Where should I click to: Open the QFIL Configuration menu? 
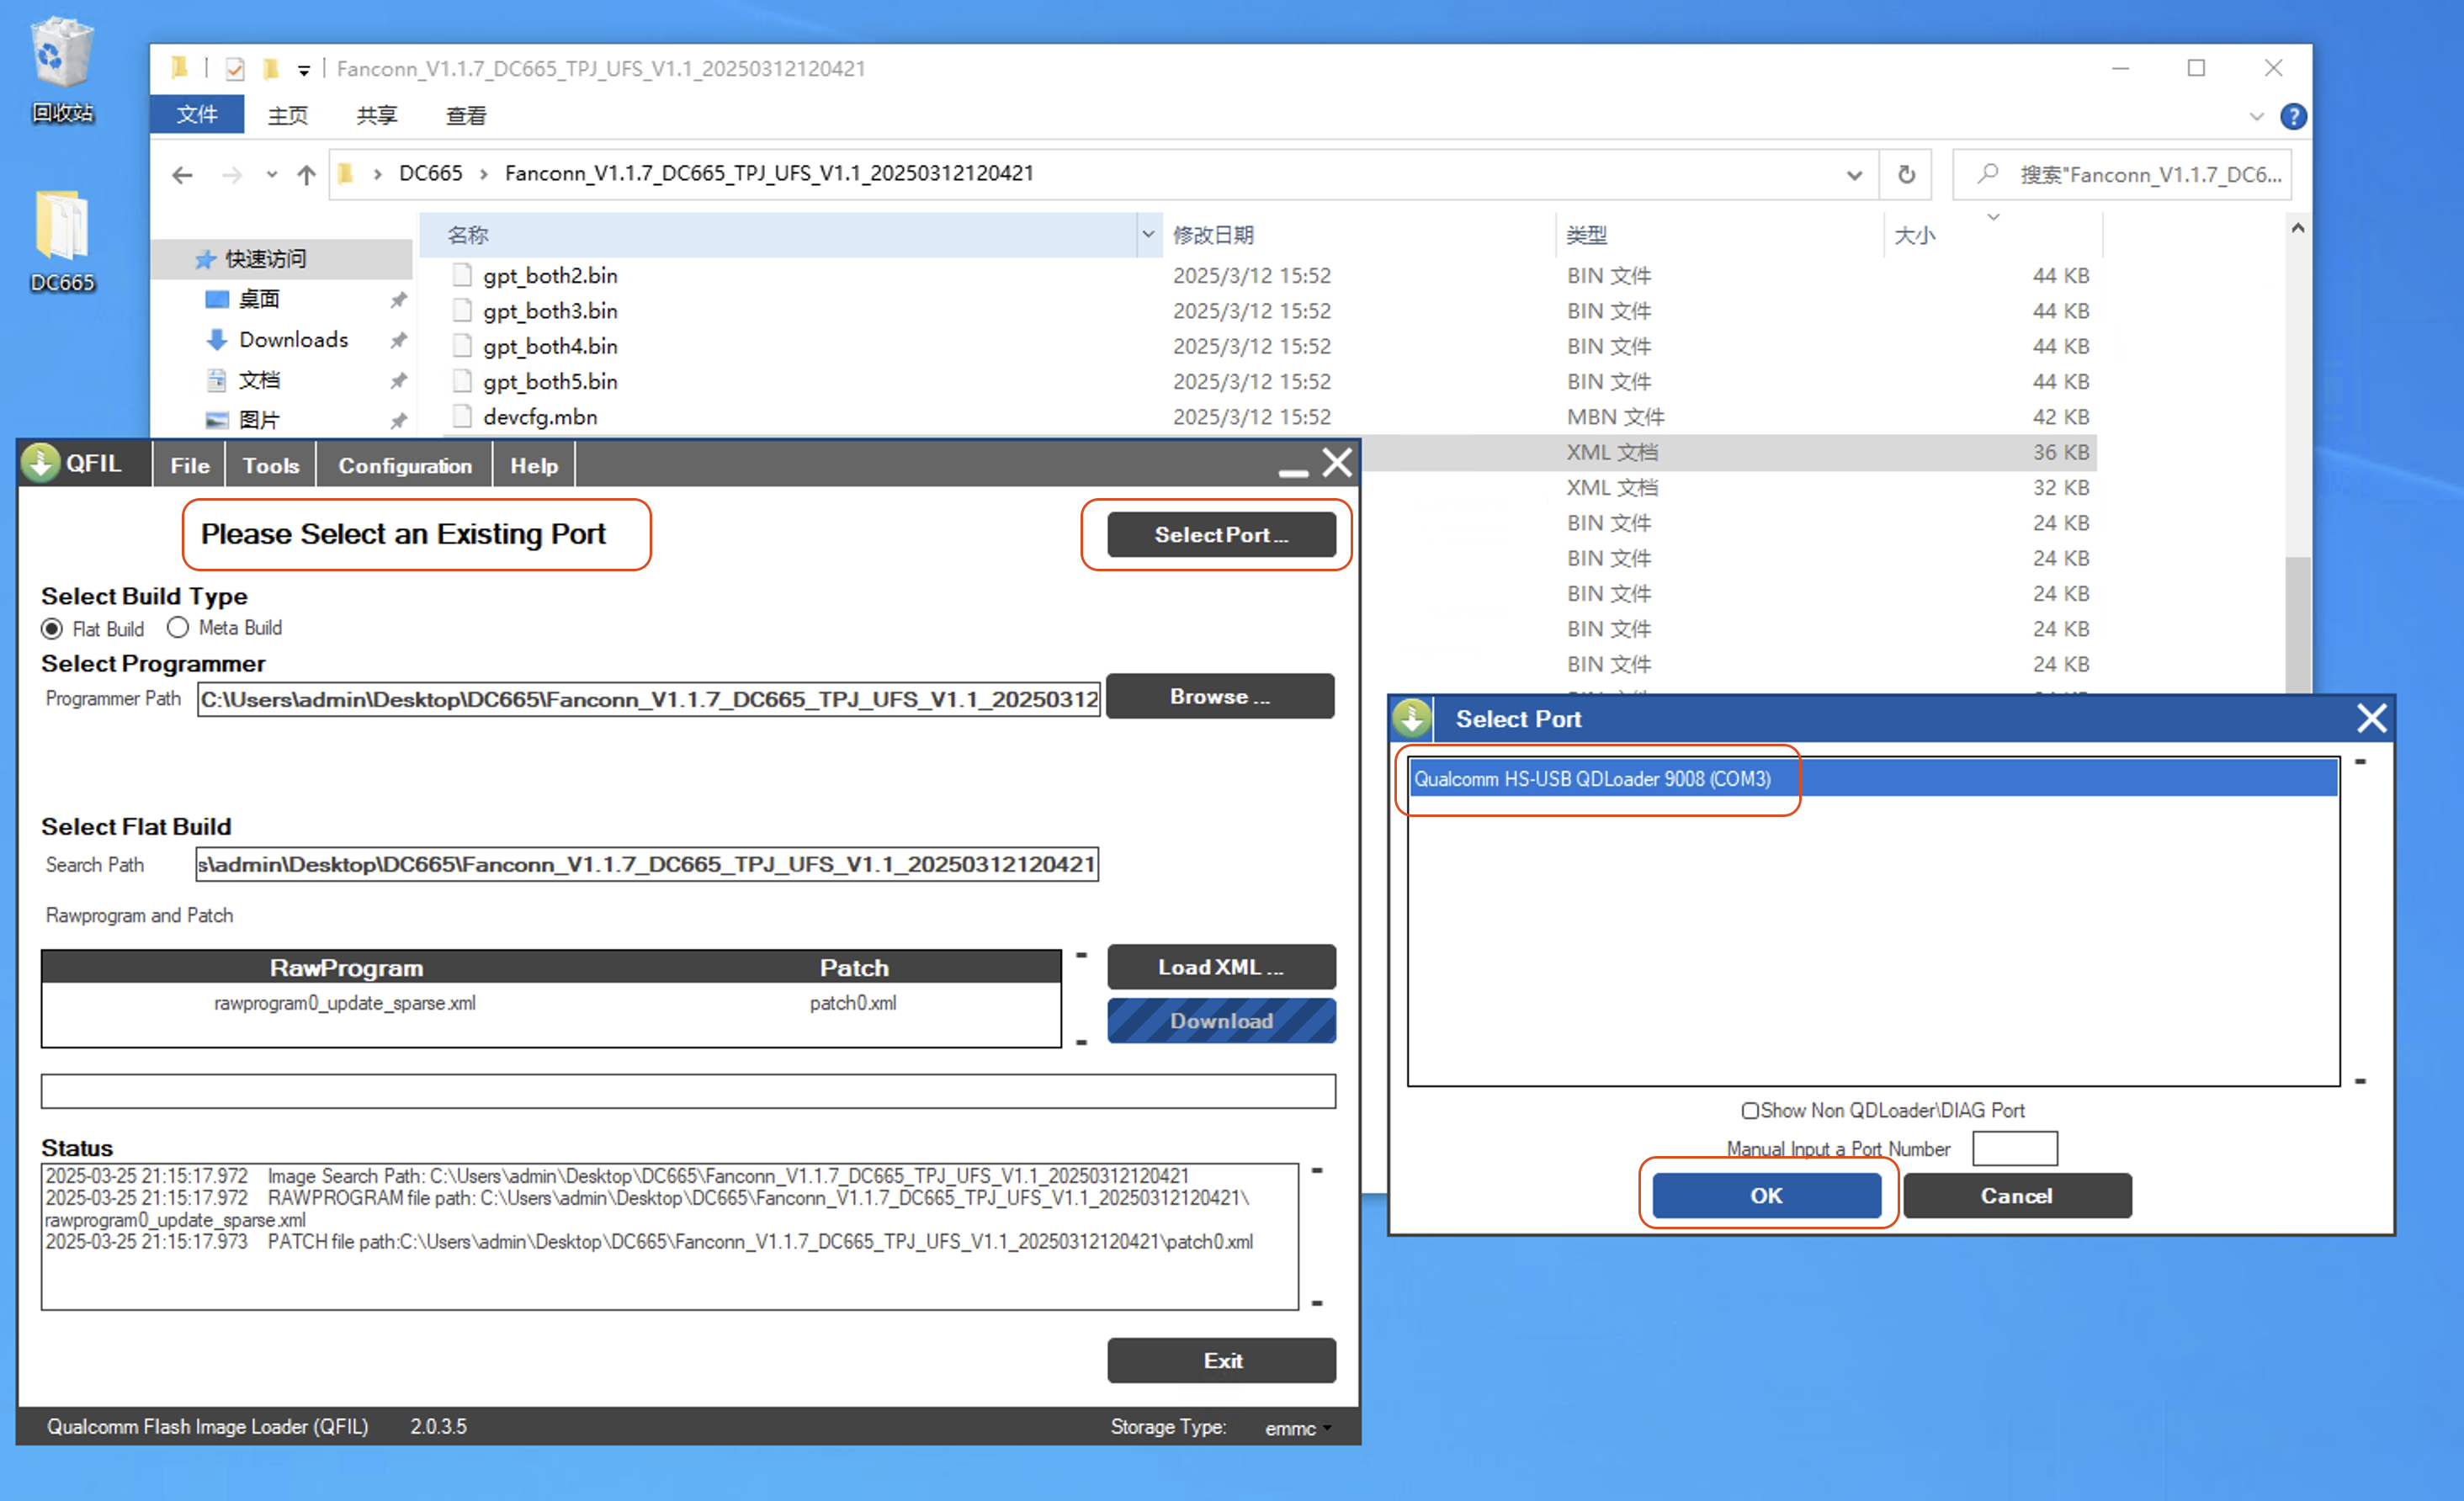coord(404,466)
